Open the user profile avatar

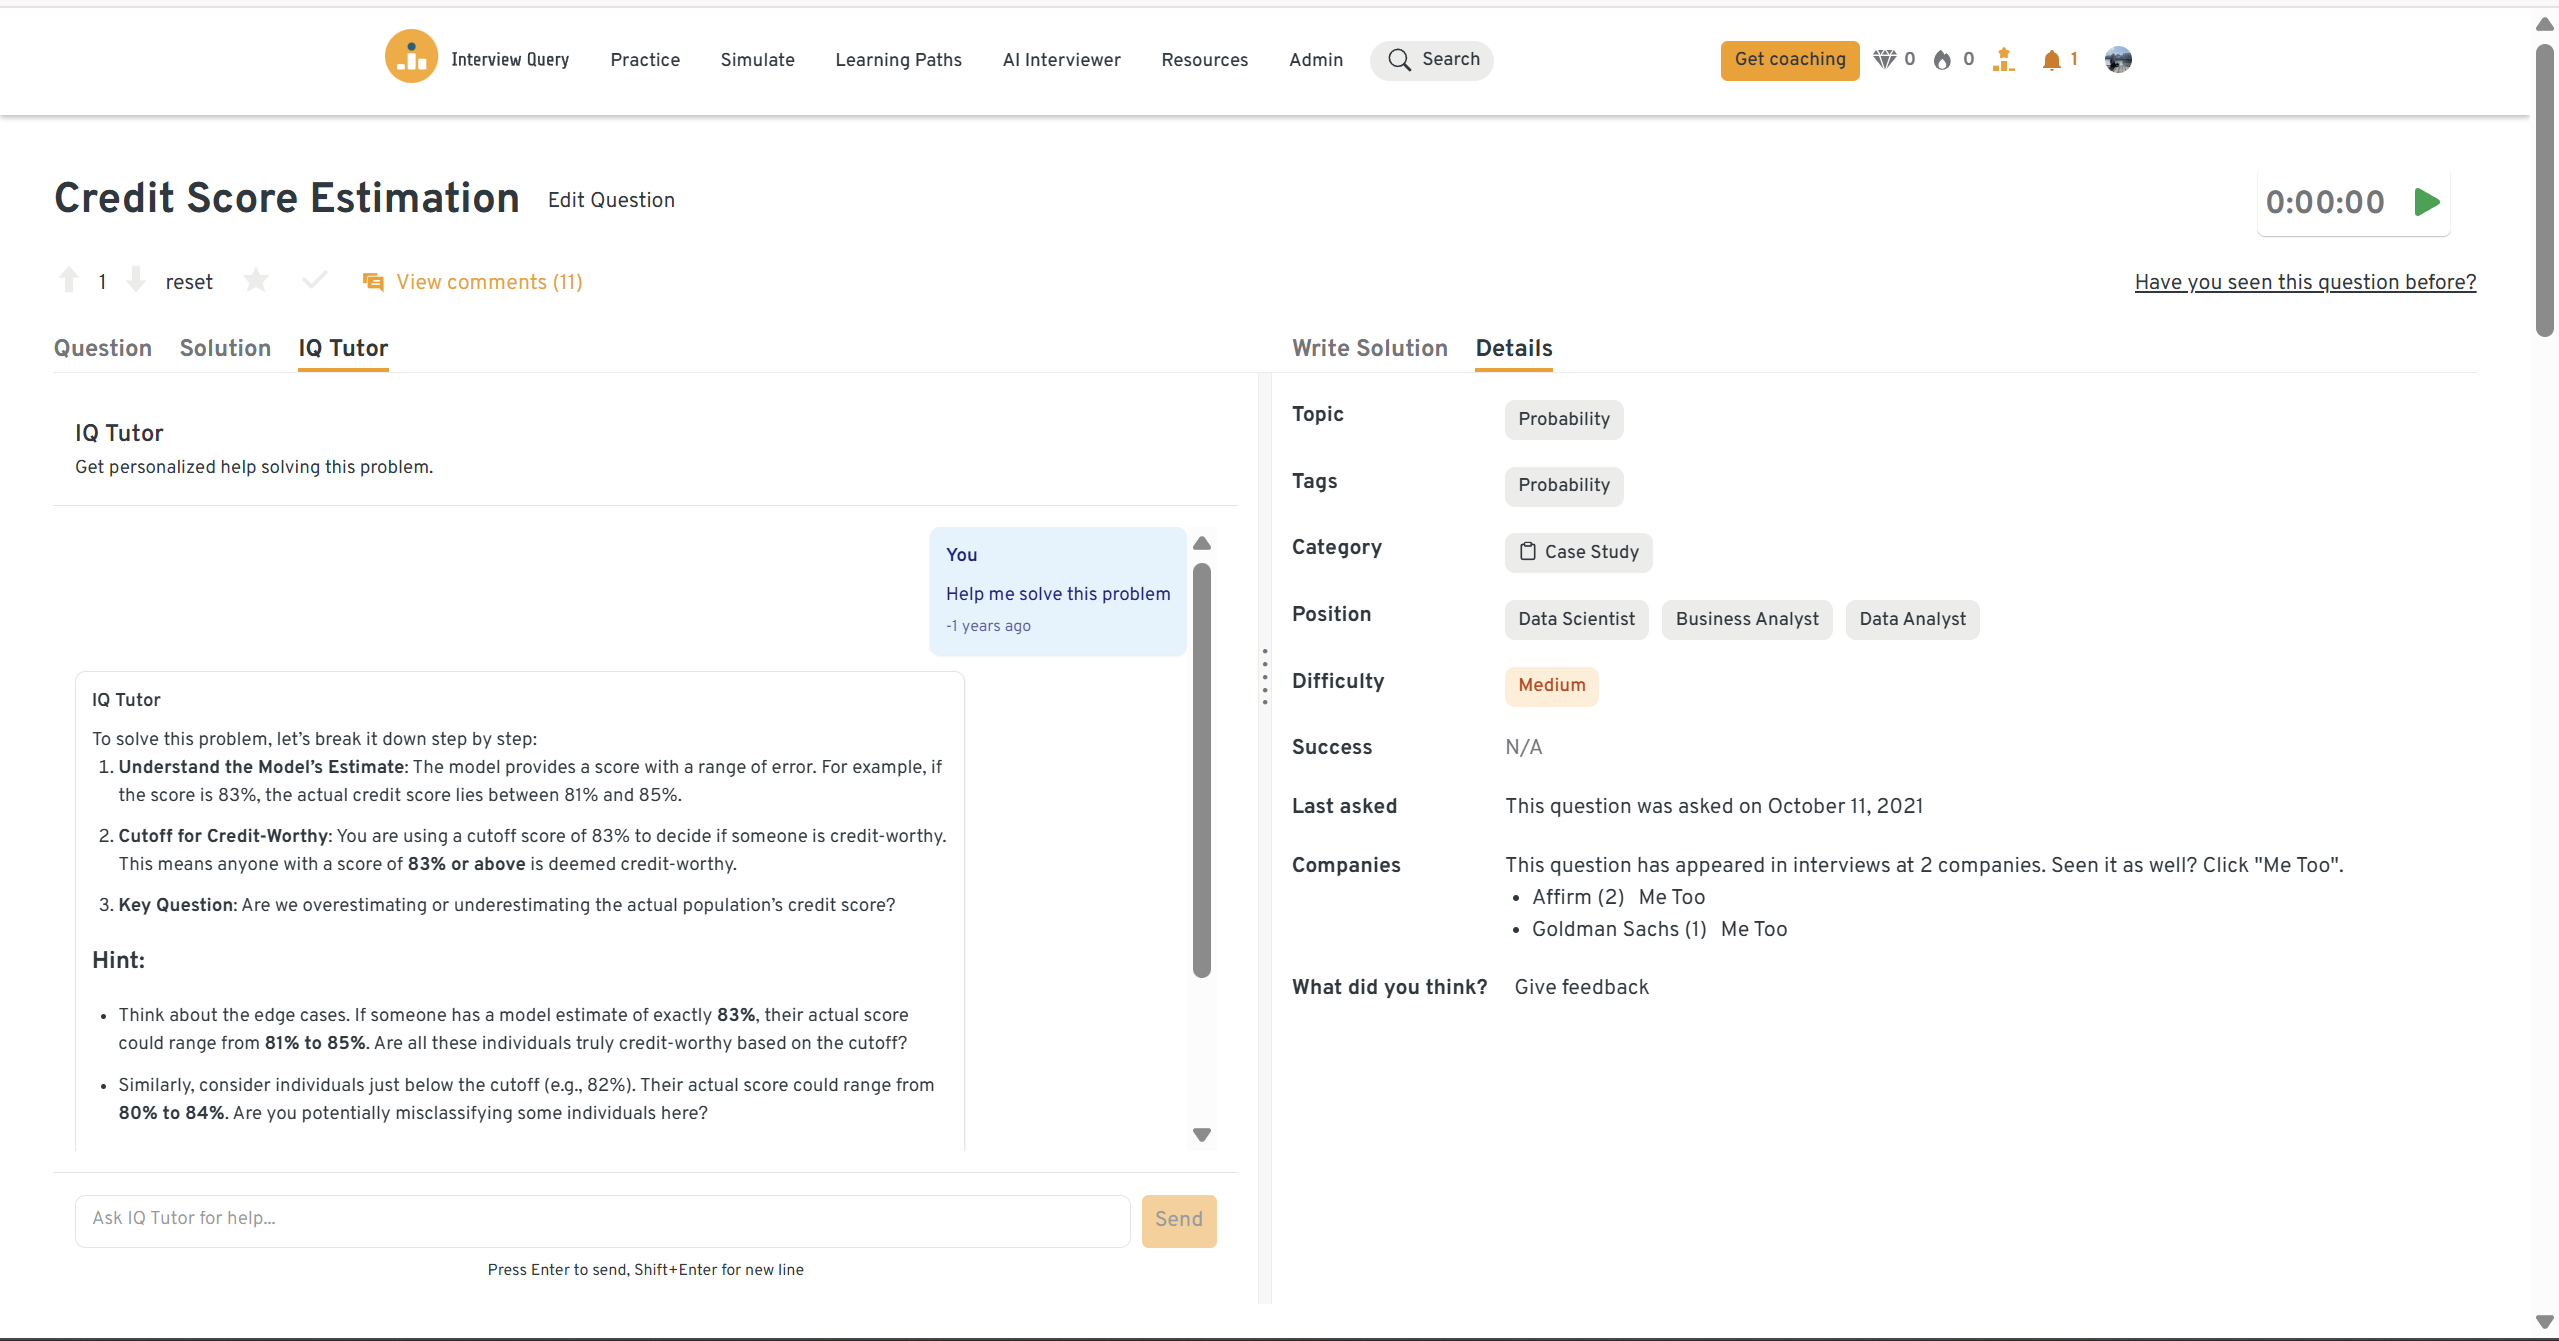(2117, 60)
